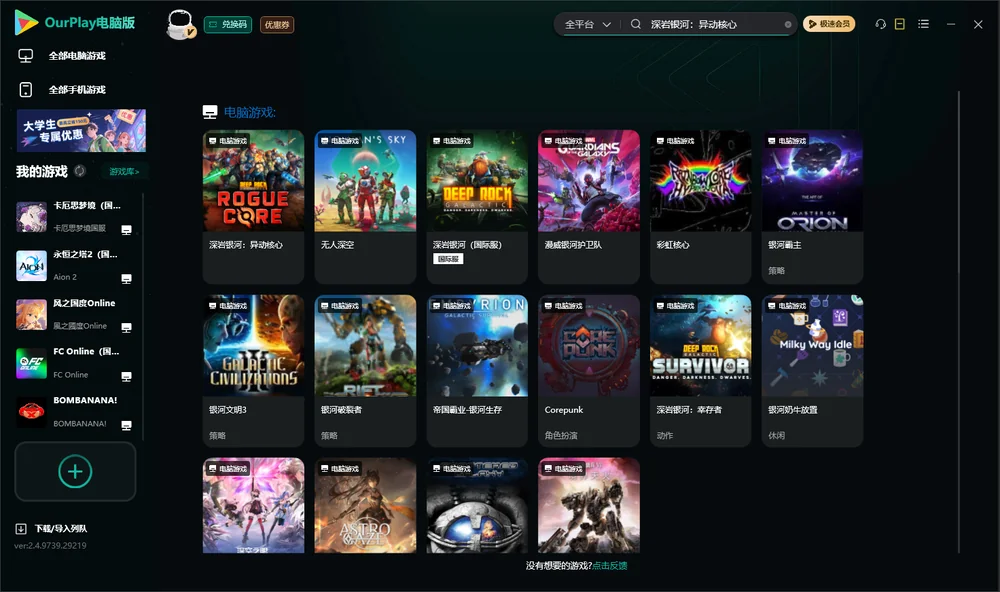The width and height of the screenshot is (1000, 592).
Task: Clear the search box with the x icon
Action: (x=788, y=25)
